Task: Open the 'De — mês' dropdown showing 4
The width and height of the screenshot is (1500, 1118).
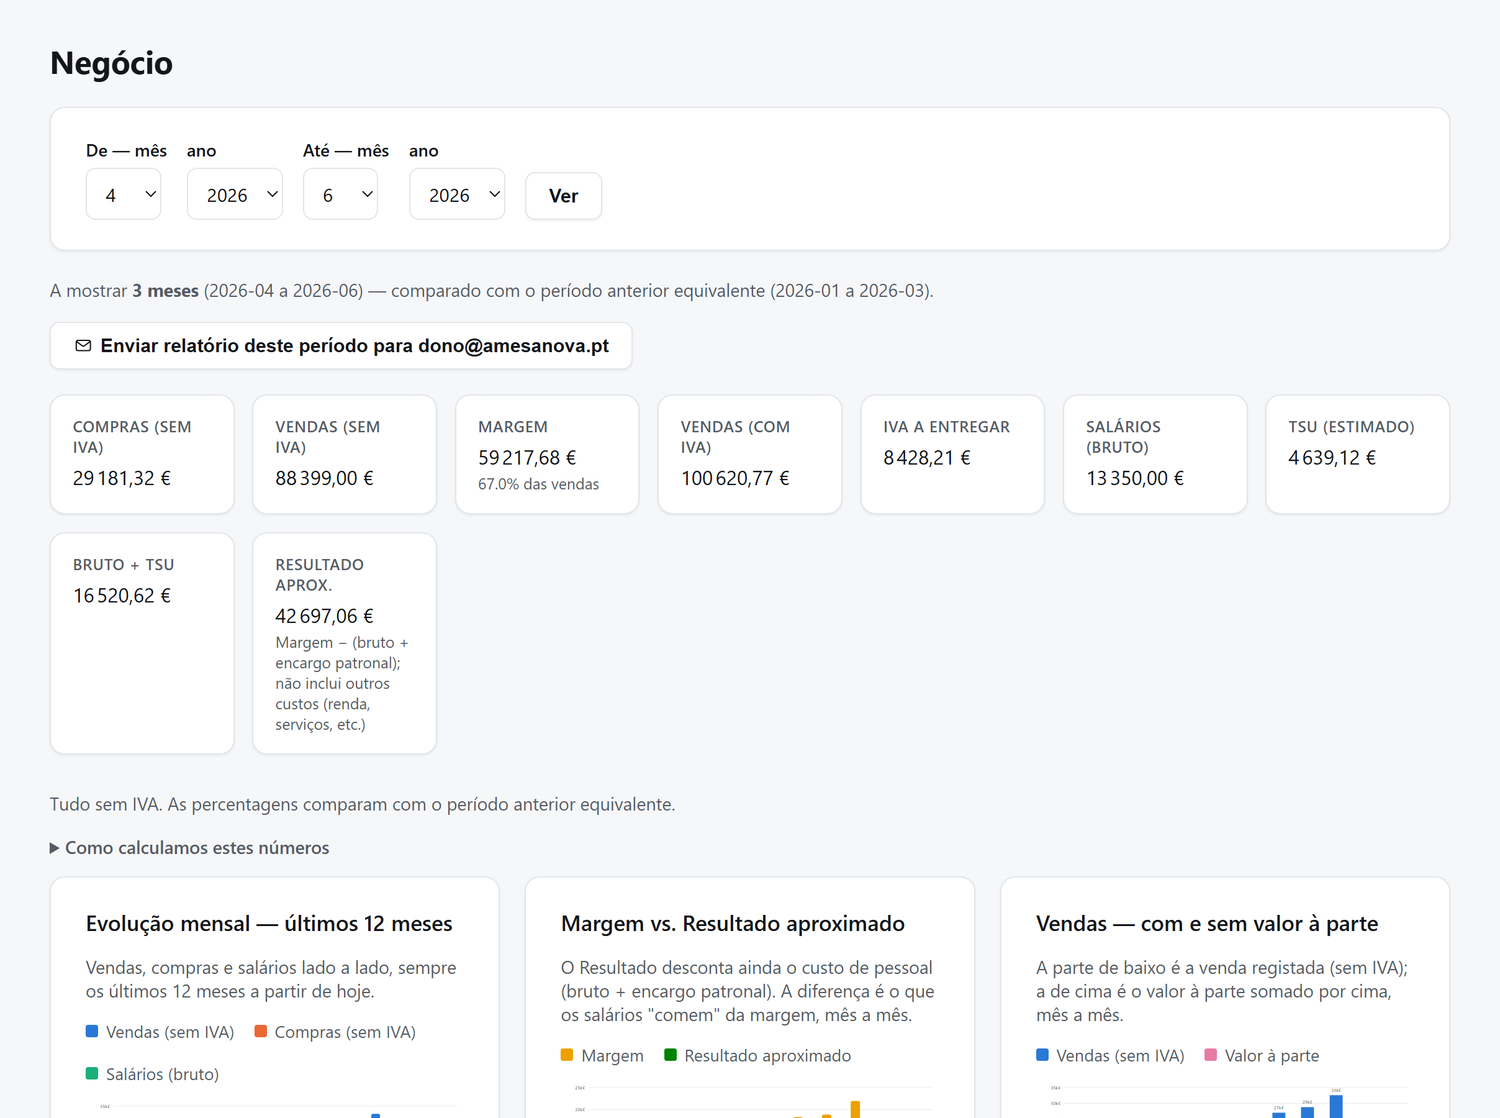Action: click(124, 195)
